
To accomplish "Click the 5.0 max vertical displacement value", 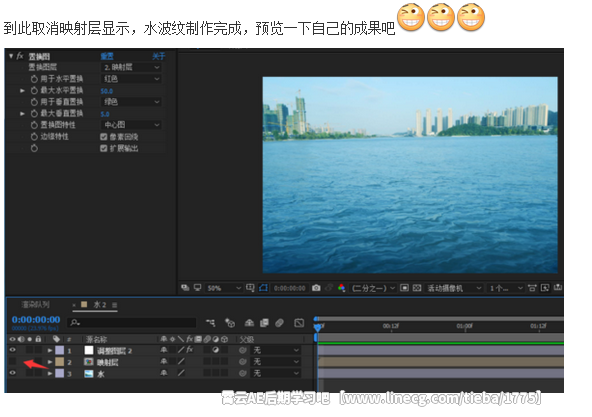I will (x=105, y=114).
